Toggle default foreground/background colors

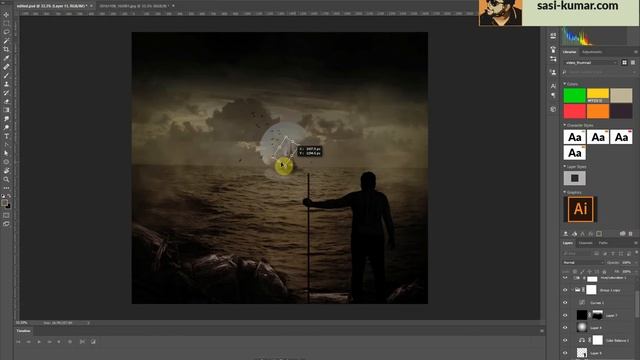click(3, 196)
